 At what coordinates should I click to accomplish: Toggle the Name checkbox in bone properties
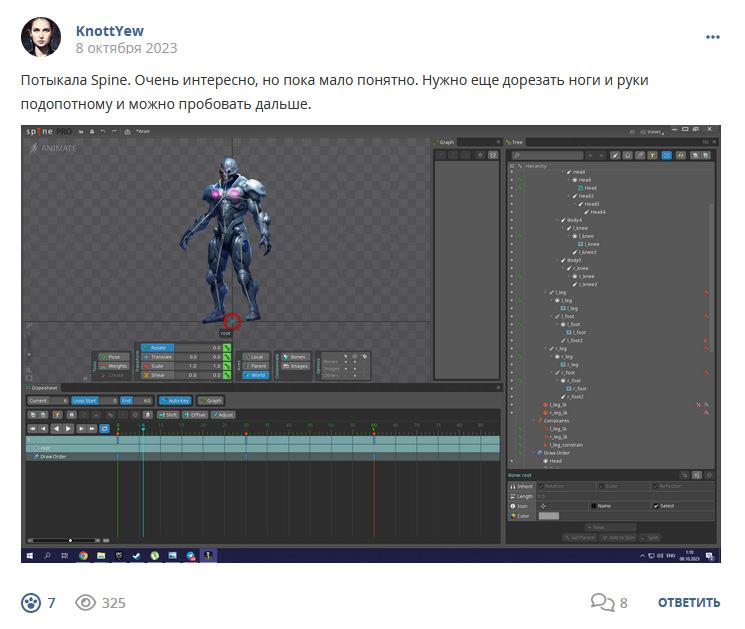pyautogui.click(x=593, y=506)
